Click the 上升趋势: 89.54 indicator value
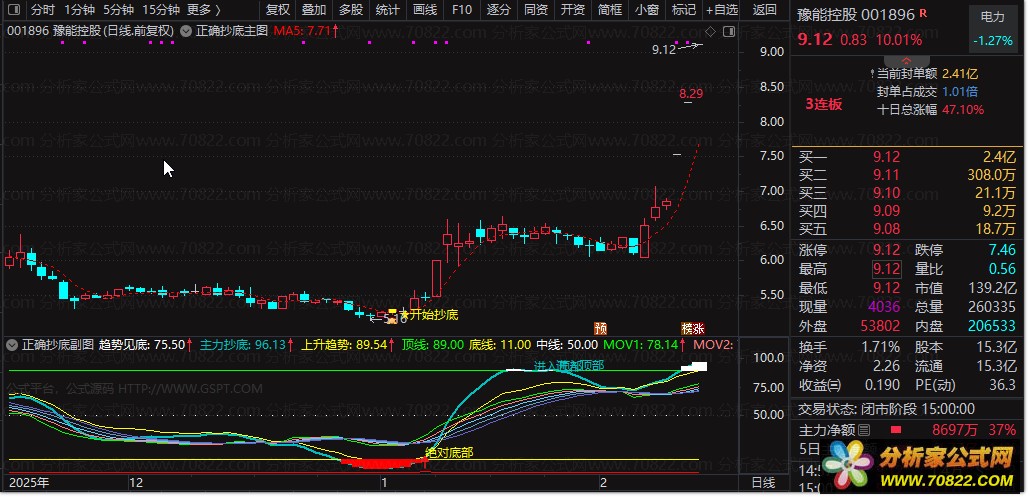The width and height of the screenshot is (1030, 497). [x=347, y=345]
